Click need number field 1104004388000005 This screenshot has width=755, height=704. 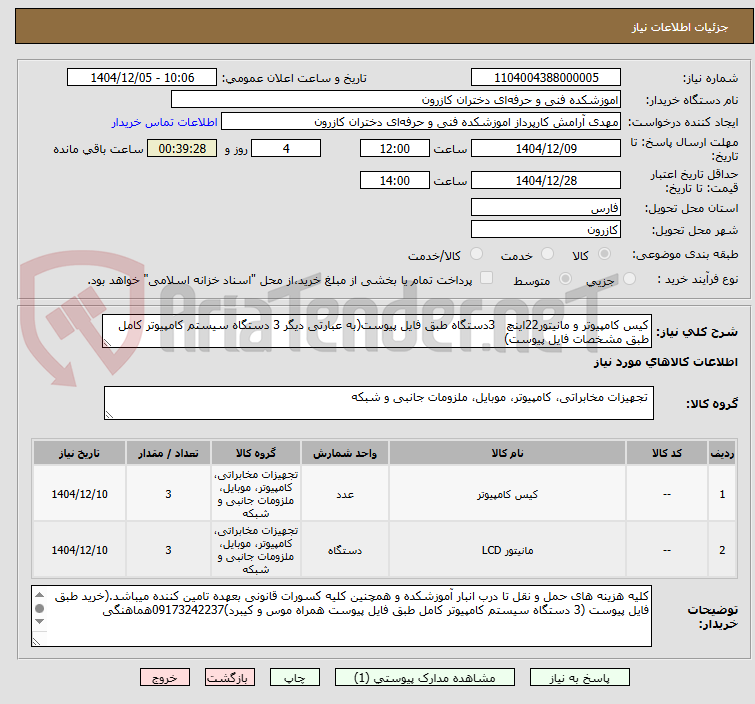pyautogui.click(x=546, y=78)
